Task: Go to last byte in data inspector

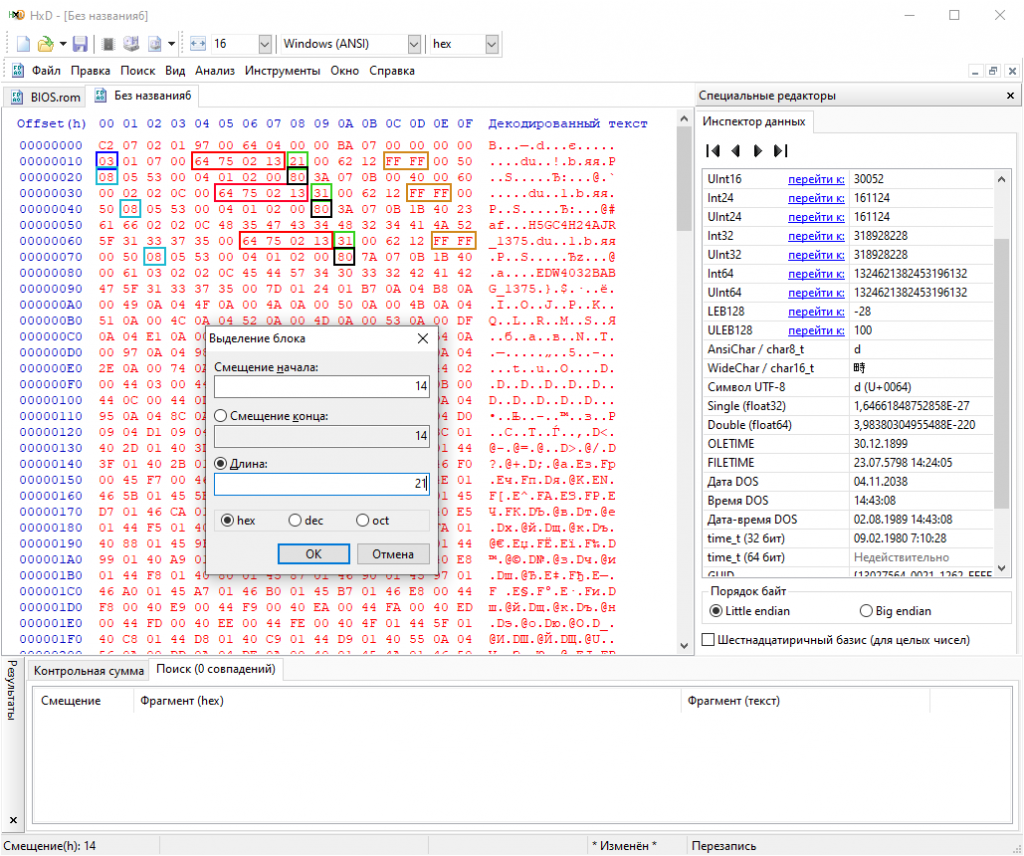Action: (780, 151)
